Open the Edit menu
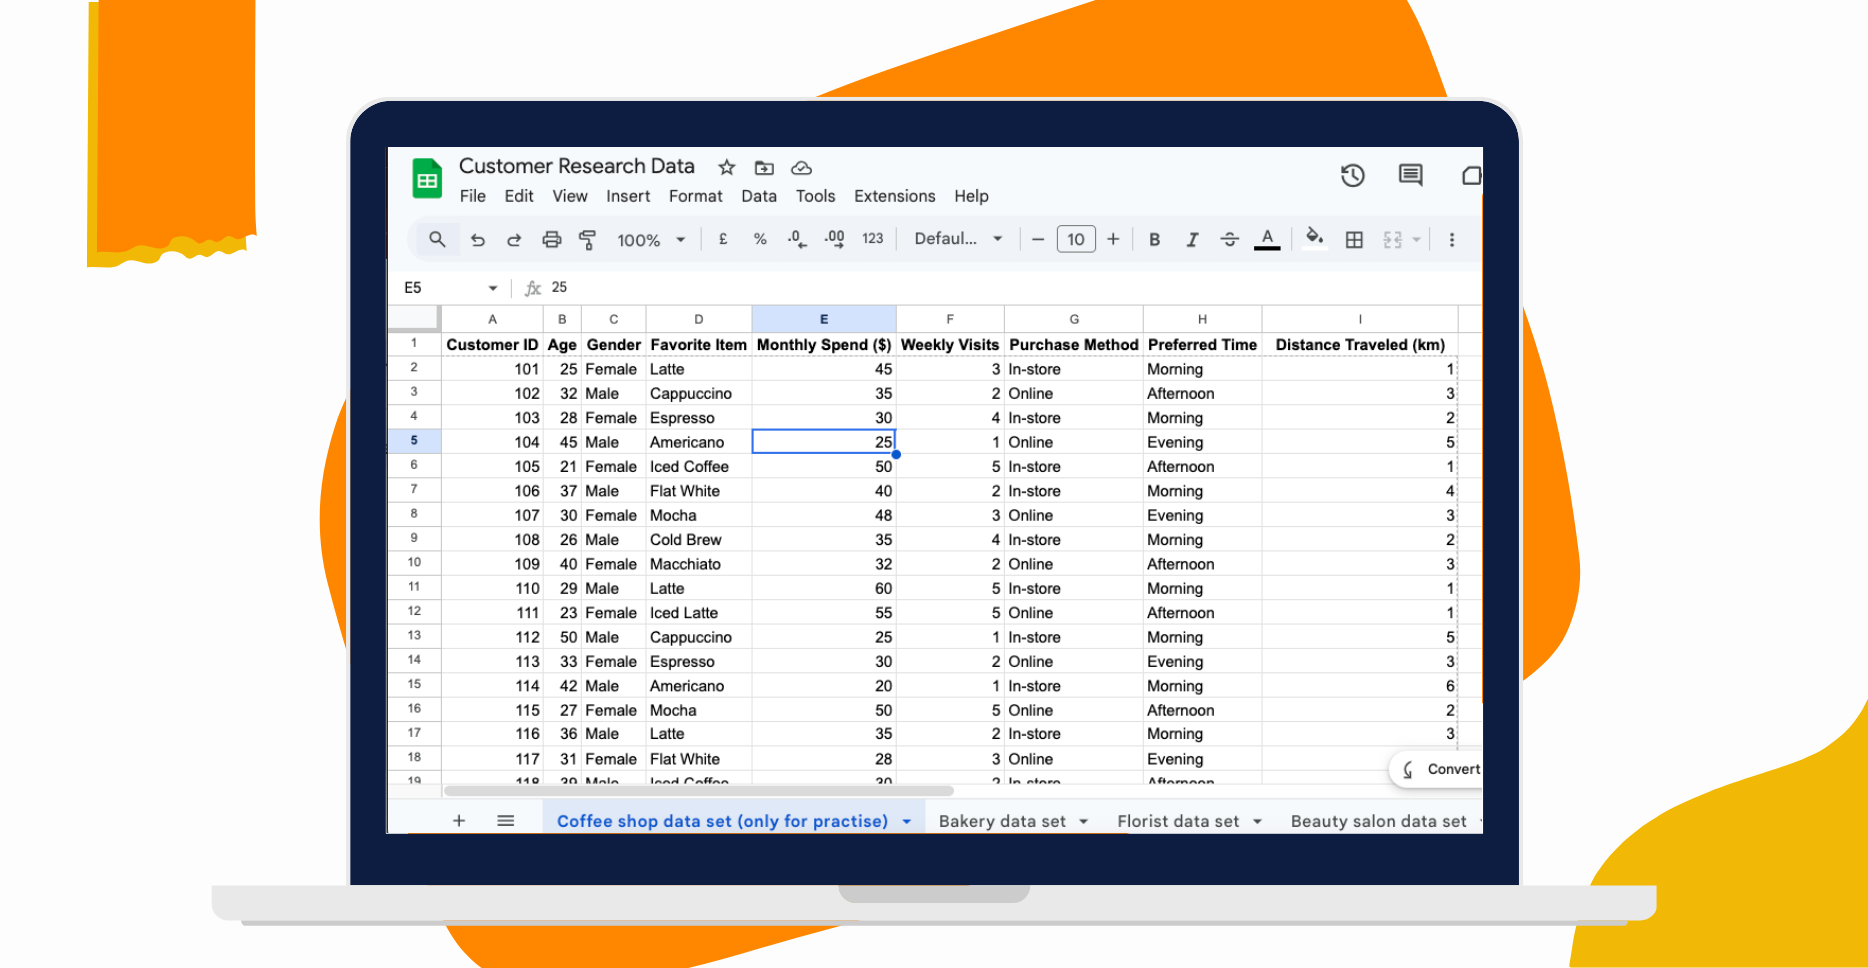 (x=519, y=196)
